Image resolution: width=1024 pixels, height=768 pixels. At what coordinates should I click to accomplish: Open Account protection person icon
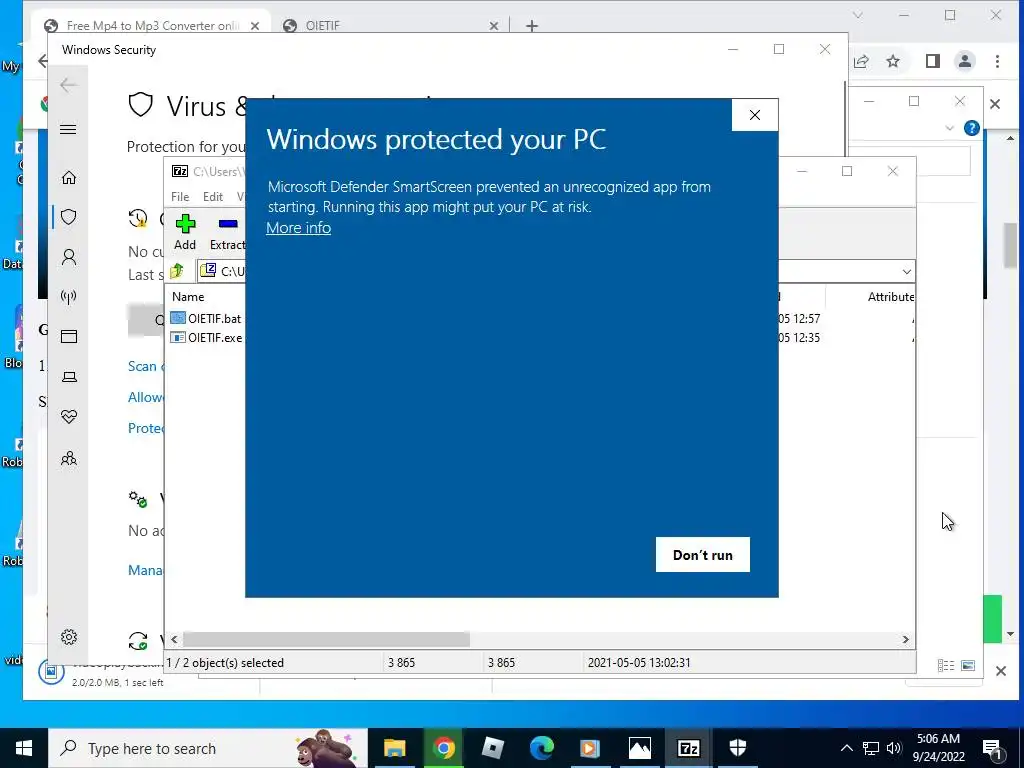pos(69,257)
